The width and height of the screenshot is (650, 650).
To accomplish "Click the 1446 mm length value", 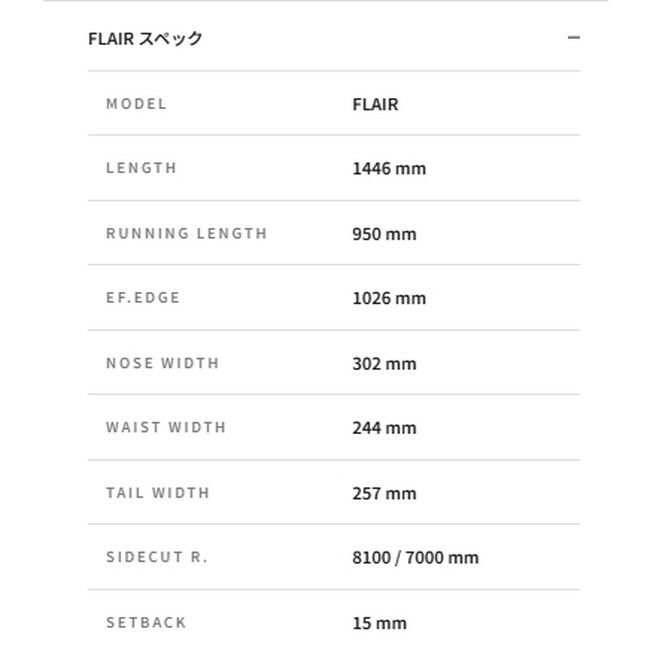I will pyautogui.click(x=389, y=168).
